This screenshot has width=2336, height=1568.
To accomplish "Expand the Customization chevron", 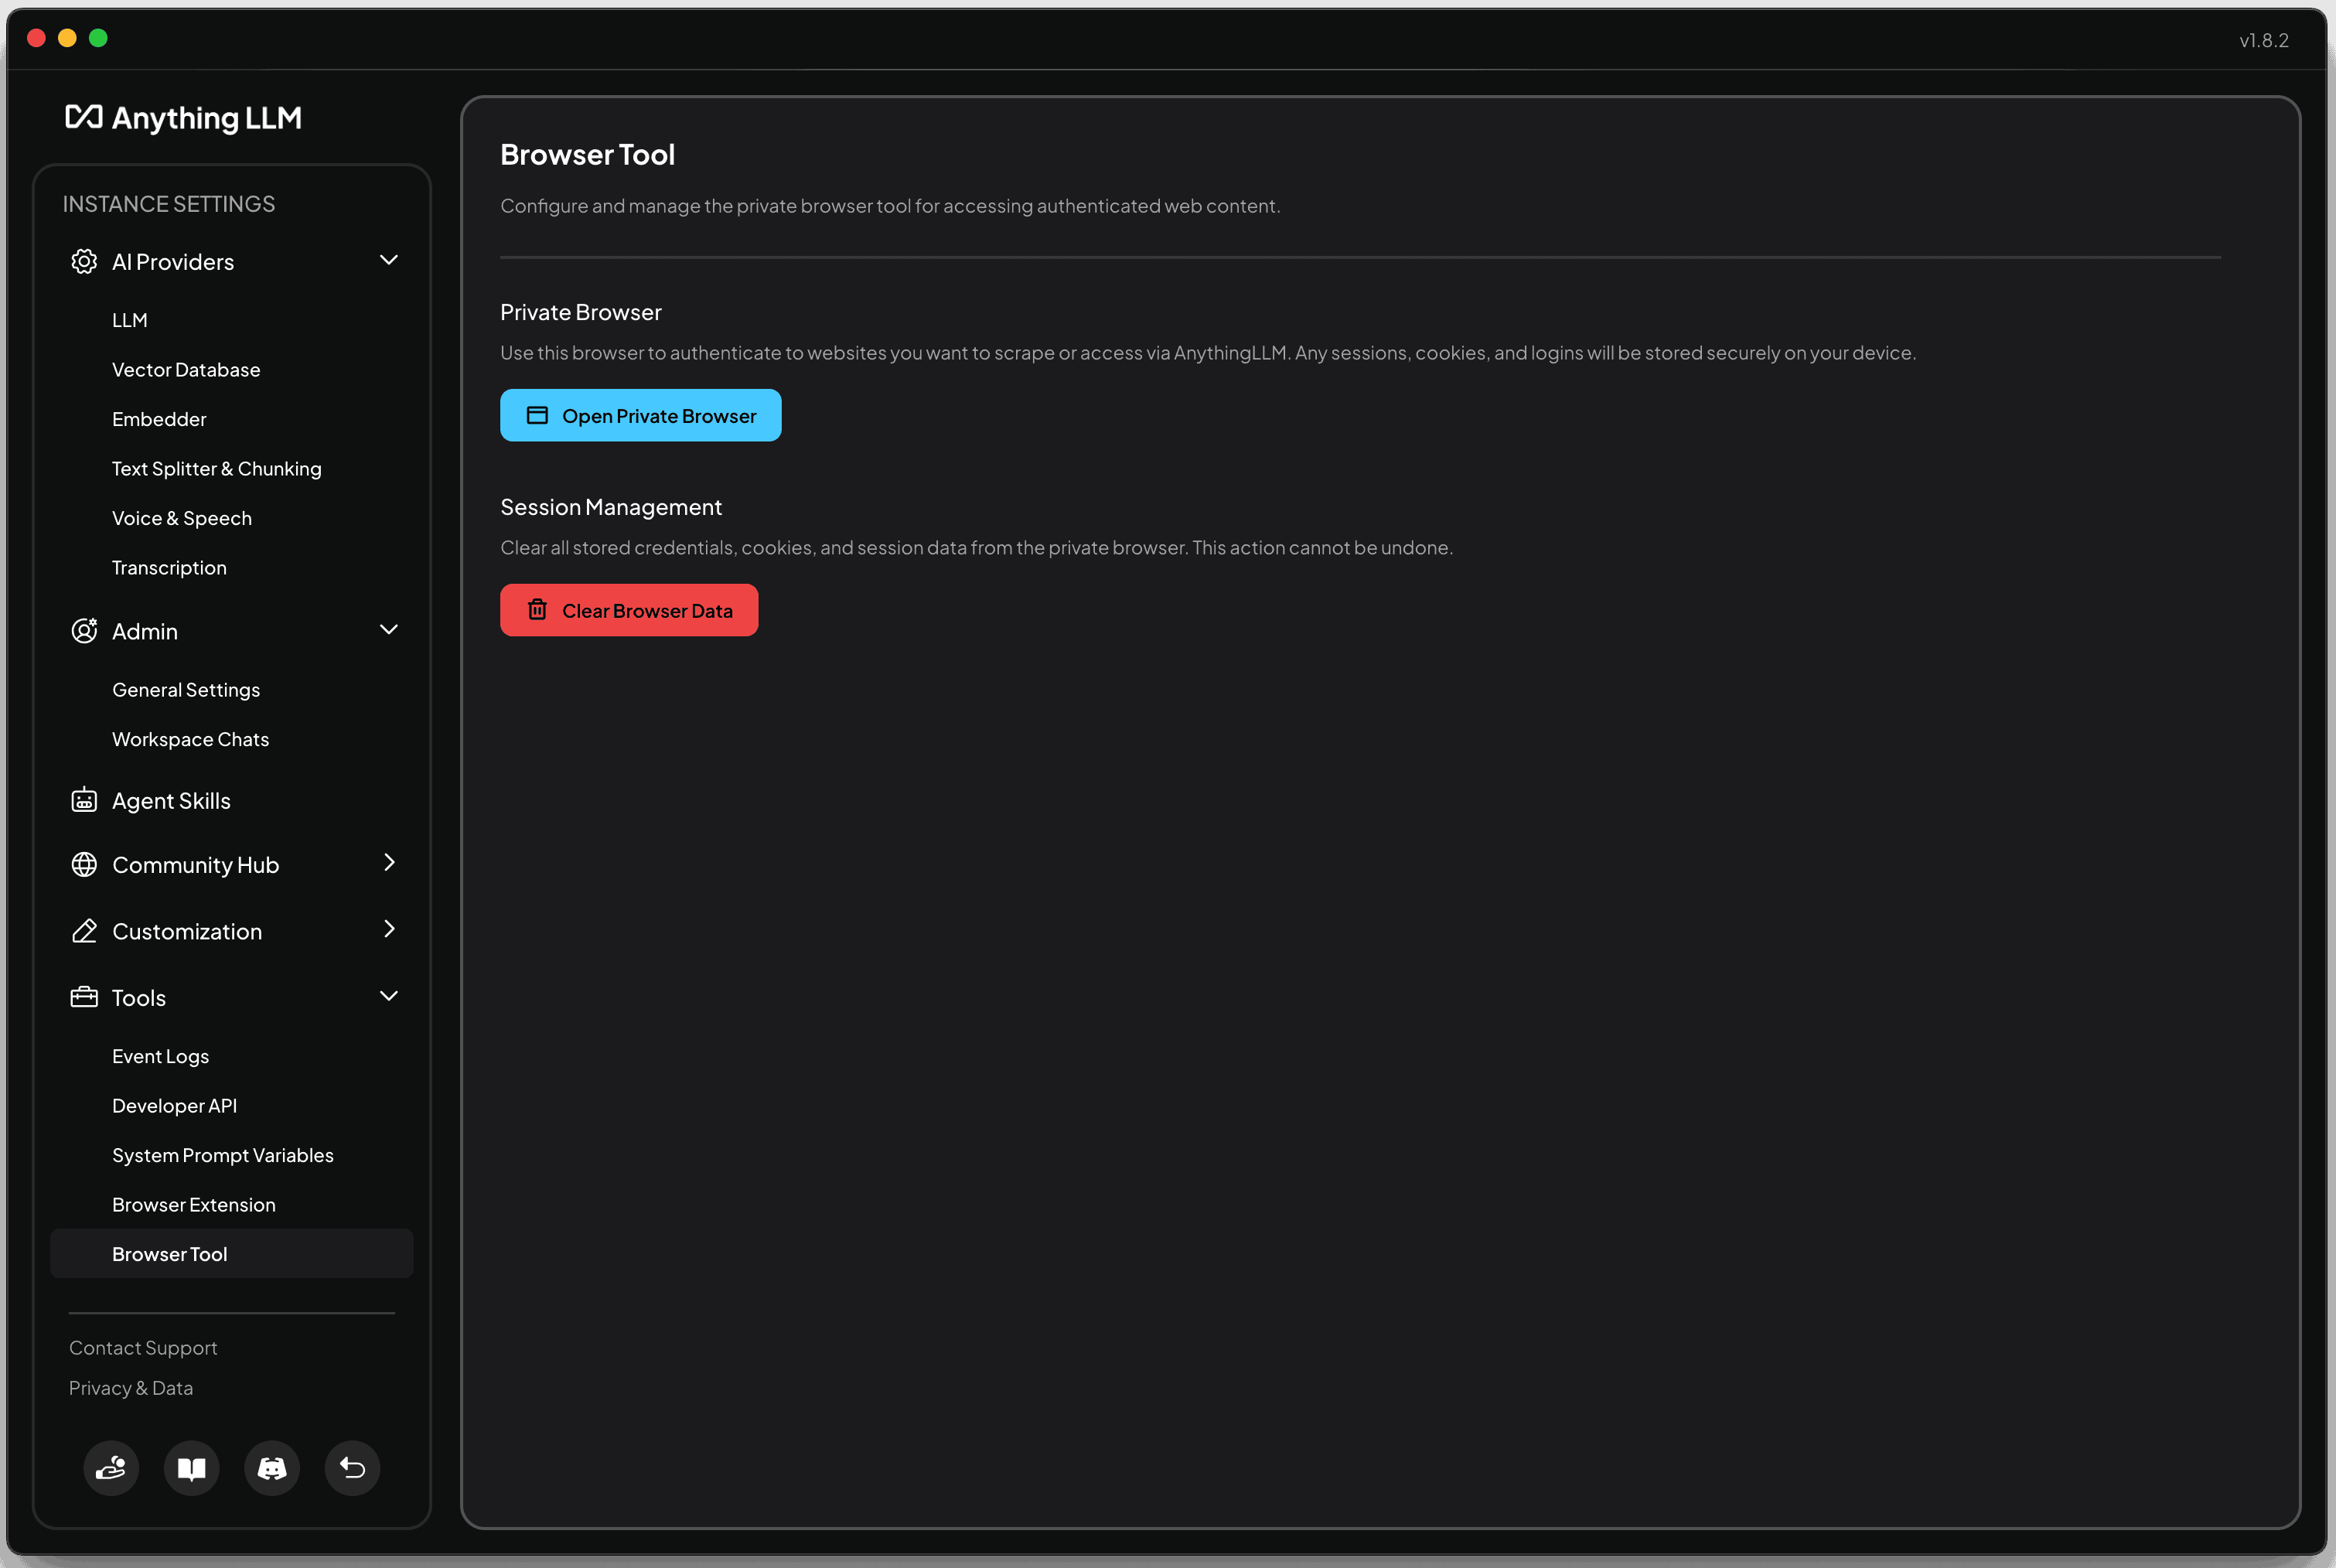I will click(390, 929).
